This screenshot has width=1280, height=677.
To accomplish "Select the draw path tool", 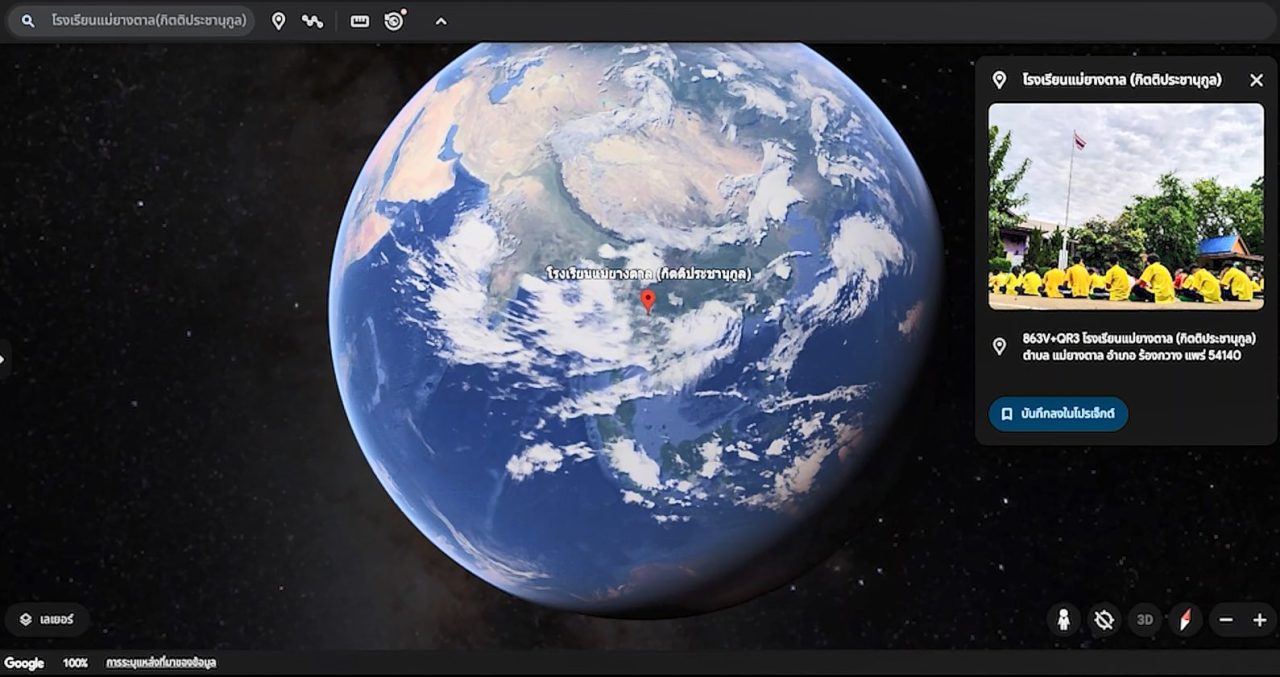I will coord(313,21).
